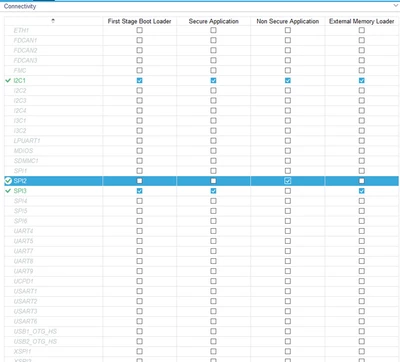Select the FMC peripheral name
Image resolution: width=400 pixels, height=362 pixels.
click(20, 70)
